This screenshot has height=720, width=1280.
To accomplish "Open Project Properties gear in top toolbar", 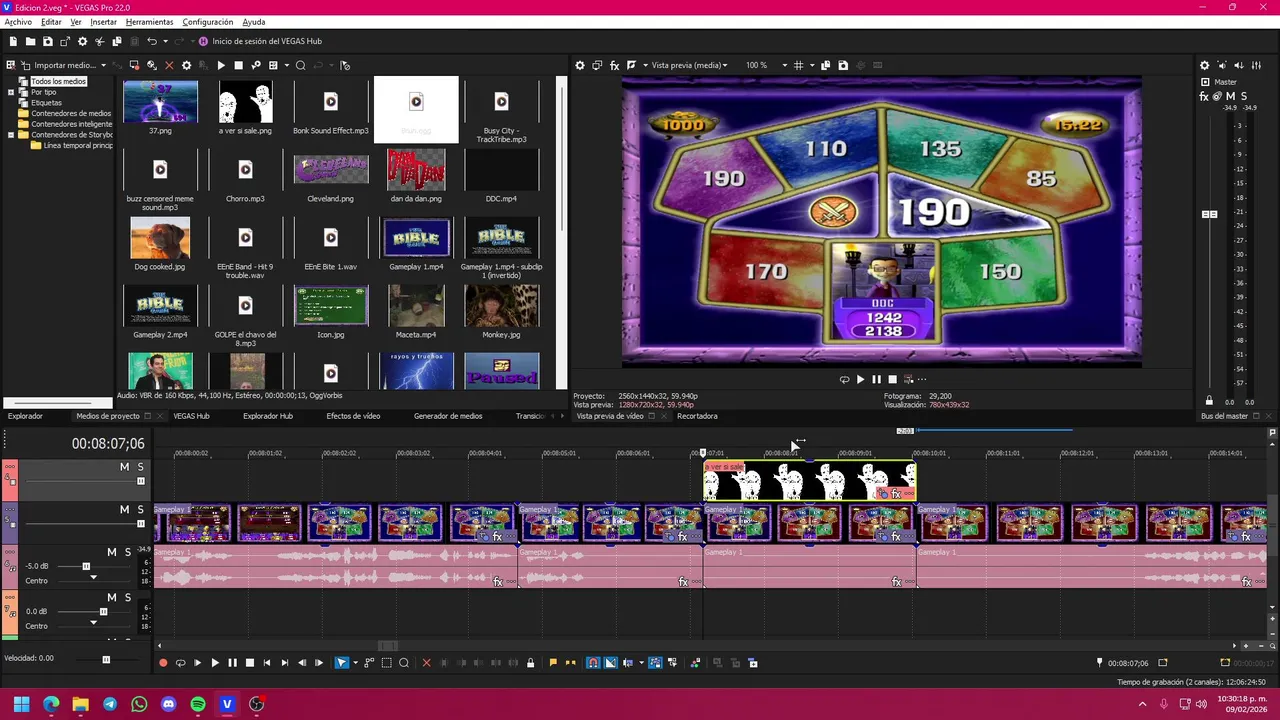I will pos(82,41).
